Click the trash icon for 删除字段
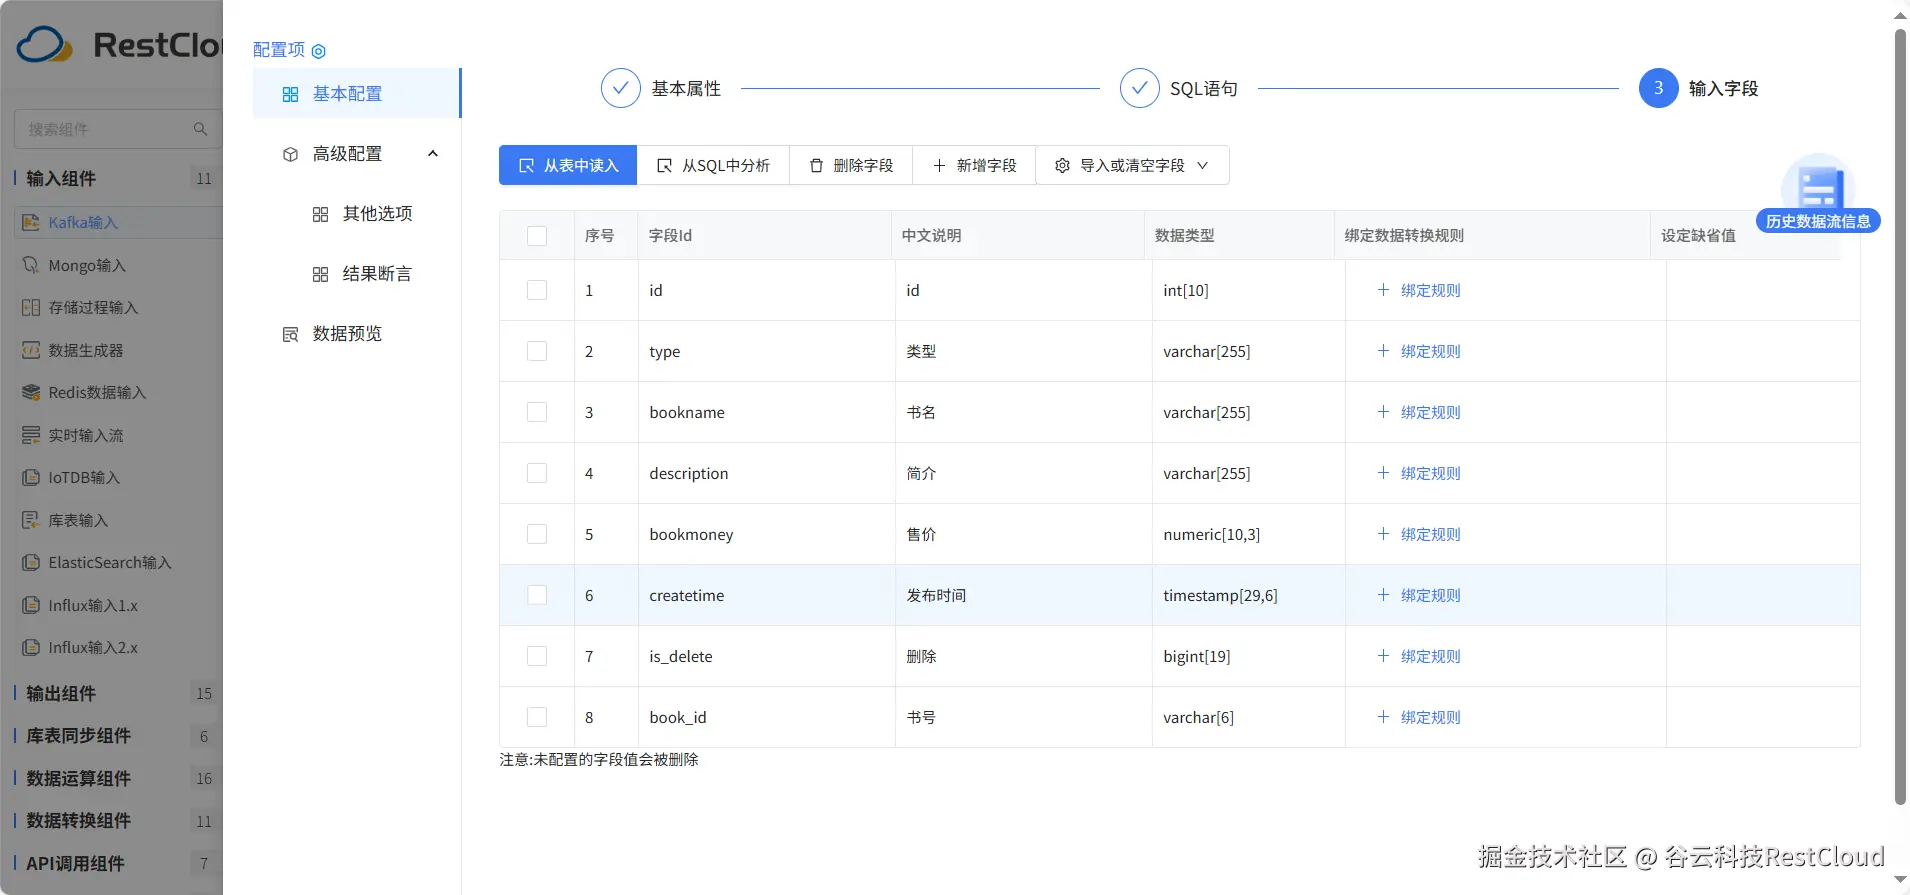1910x895 pixels. coord(816,166)
